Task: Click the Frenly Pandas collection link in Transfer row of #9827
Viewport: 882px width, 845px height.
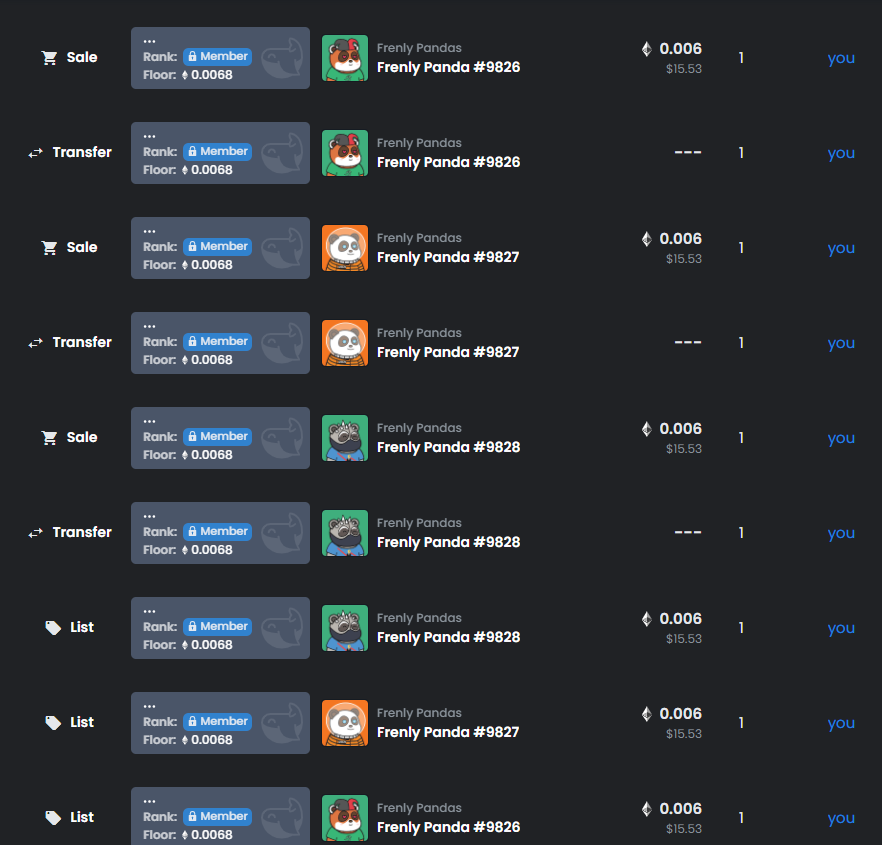Action: 419,333
